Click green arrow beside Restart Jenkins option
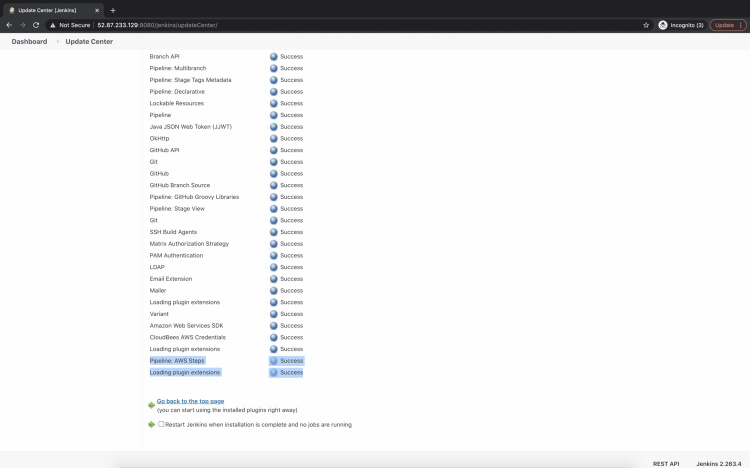Image resolution: width=750 pixels, height=468 pixels. (x=151, y=424)
